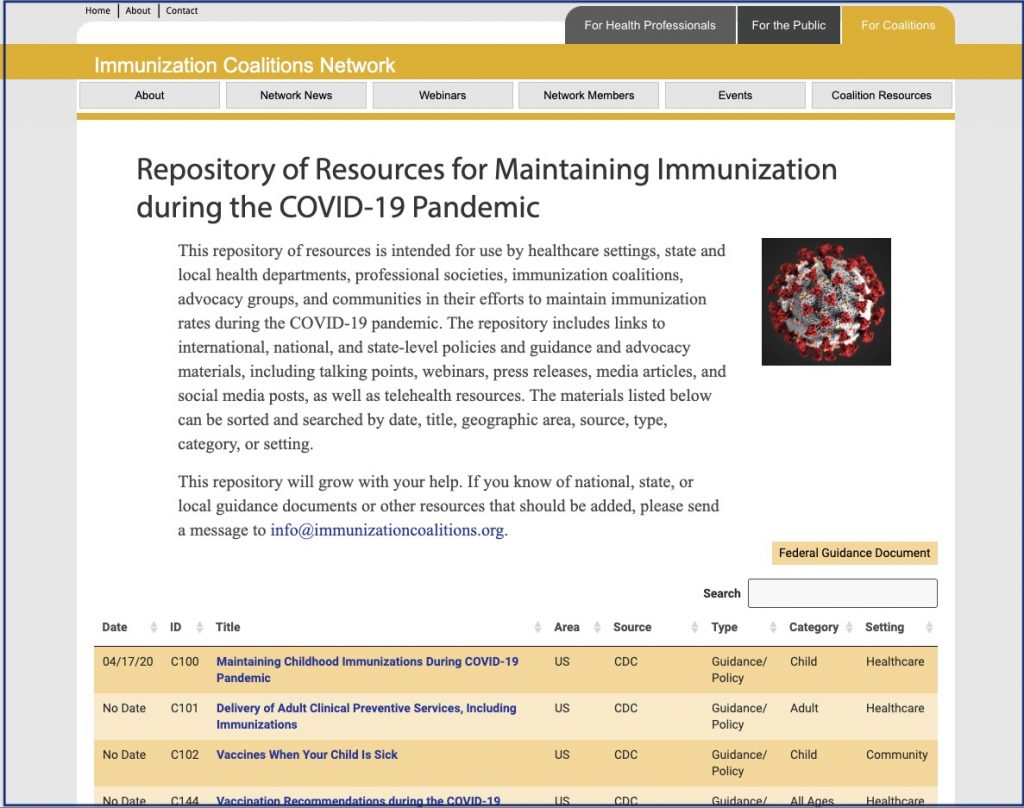Image resolution: width=1024 pixels, height=808 pixels.
Task: Switch to the For Health Professionals tab
Action: [x=650, y=25]
